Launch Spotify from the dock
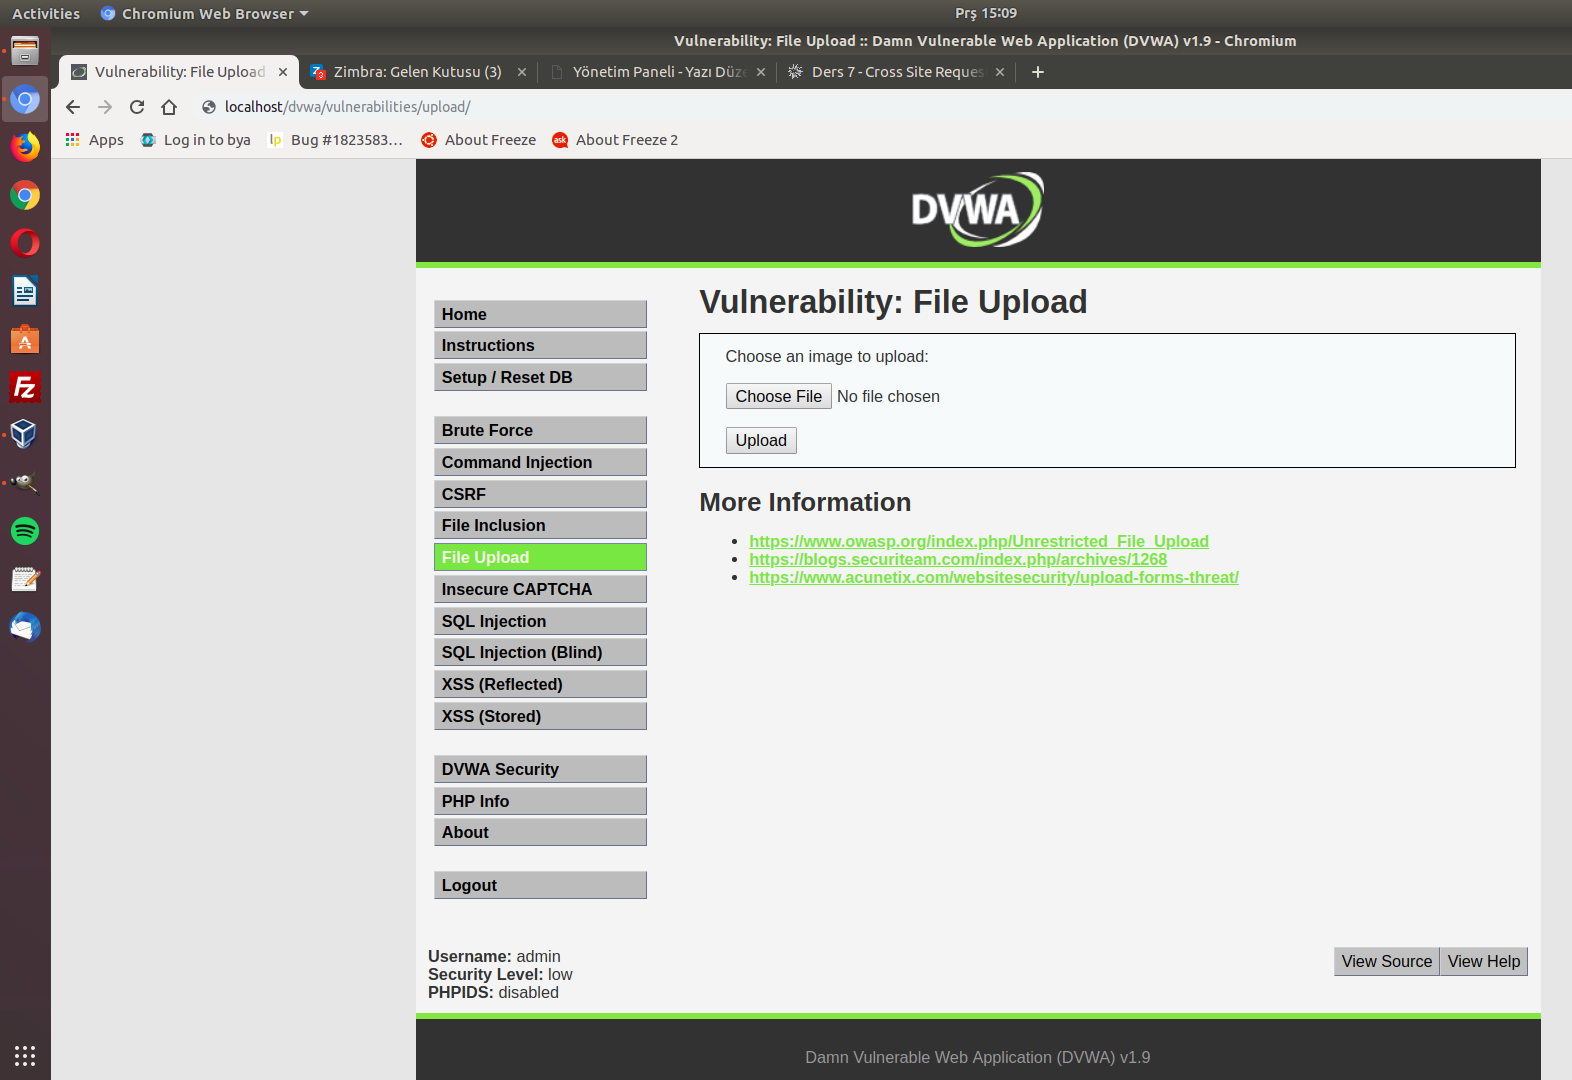This screenshot has height=1080, width=1572. click(x=25, y=531)
